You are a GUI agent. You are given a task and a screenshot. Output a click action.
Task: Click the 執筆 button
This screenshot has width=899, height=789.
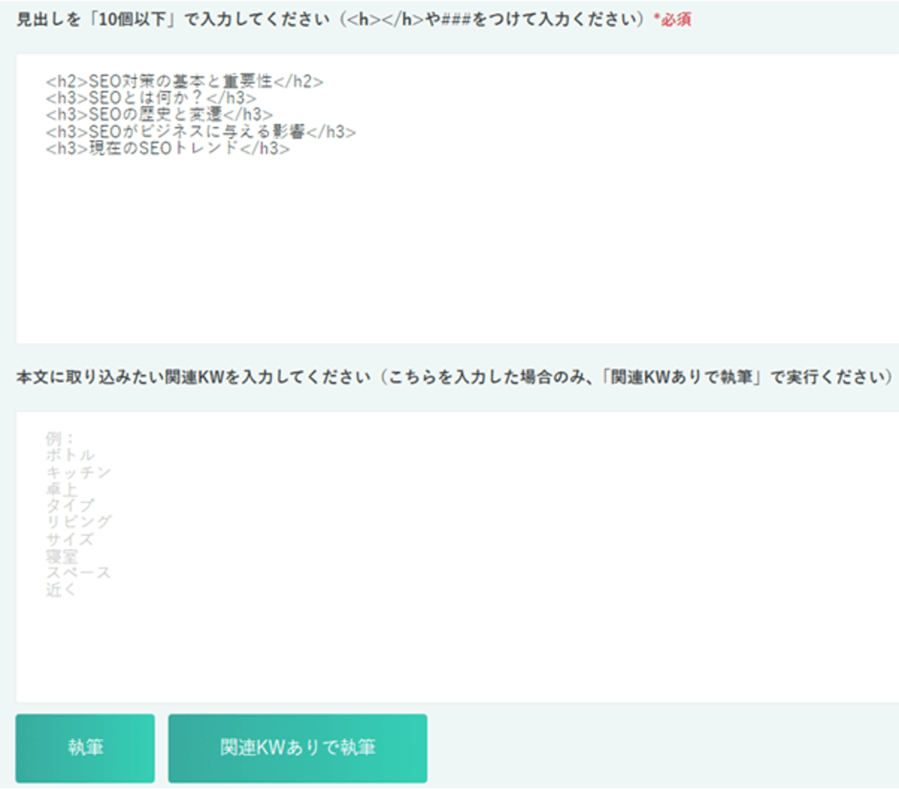[x=85, y=748]
